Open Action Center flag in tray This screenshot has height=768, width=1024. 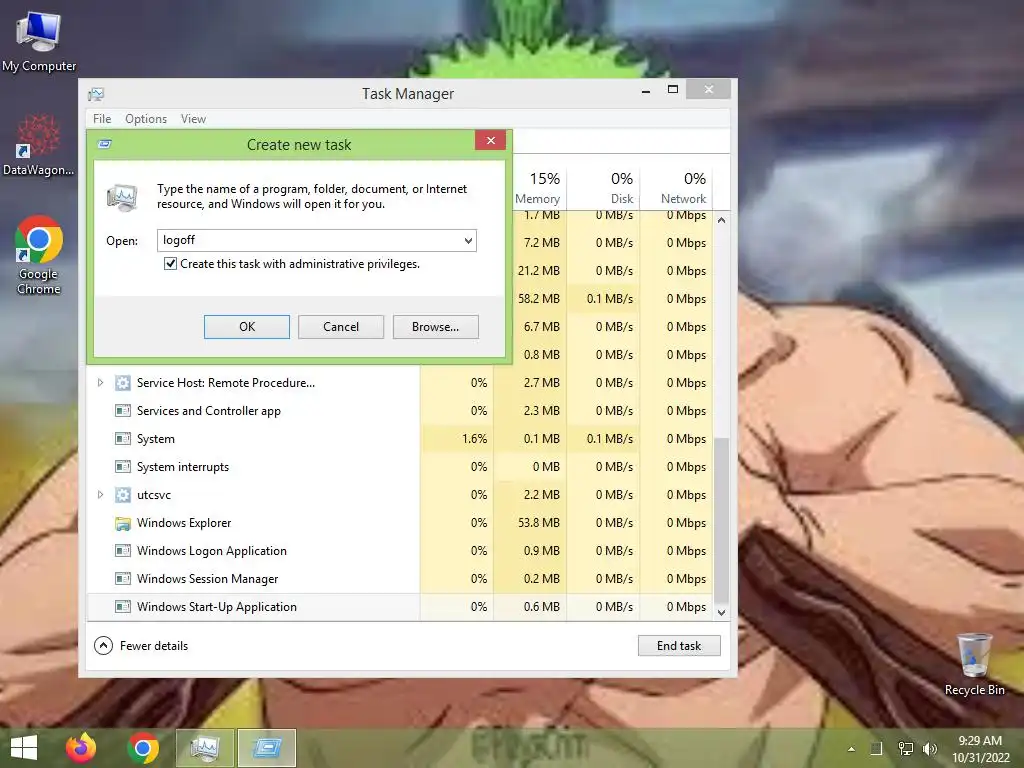click(x=876, y=748)
